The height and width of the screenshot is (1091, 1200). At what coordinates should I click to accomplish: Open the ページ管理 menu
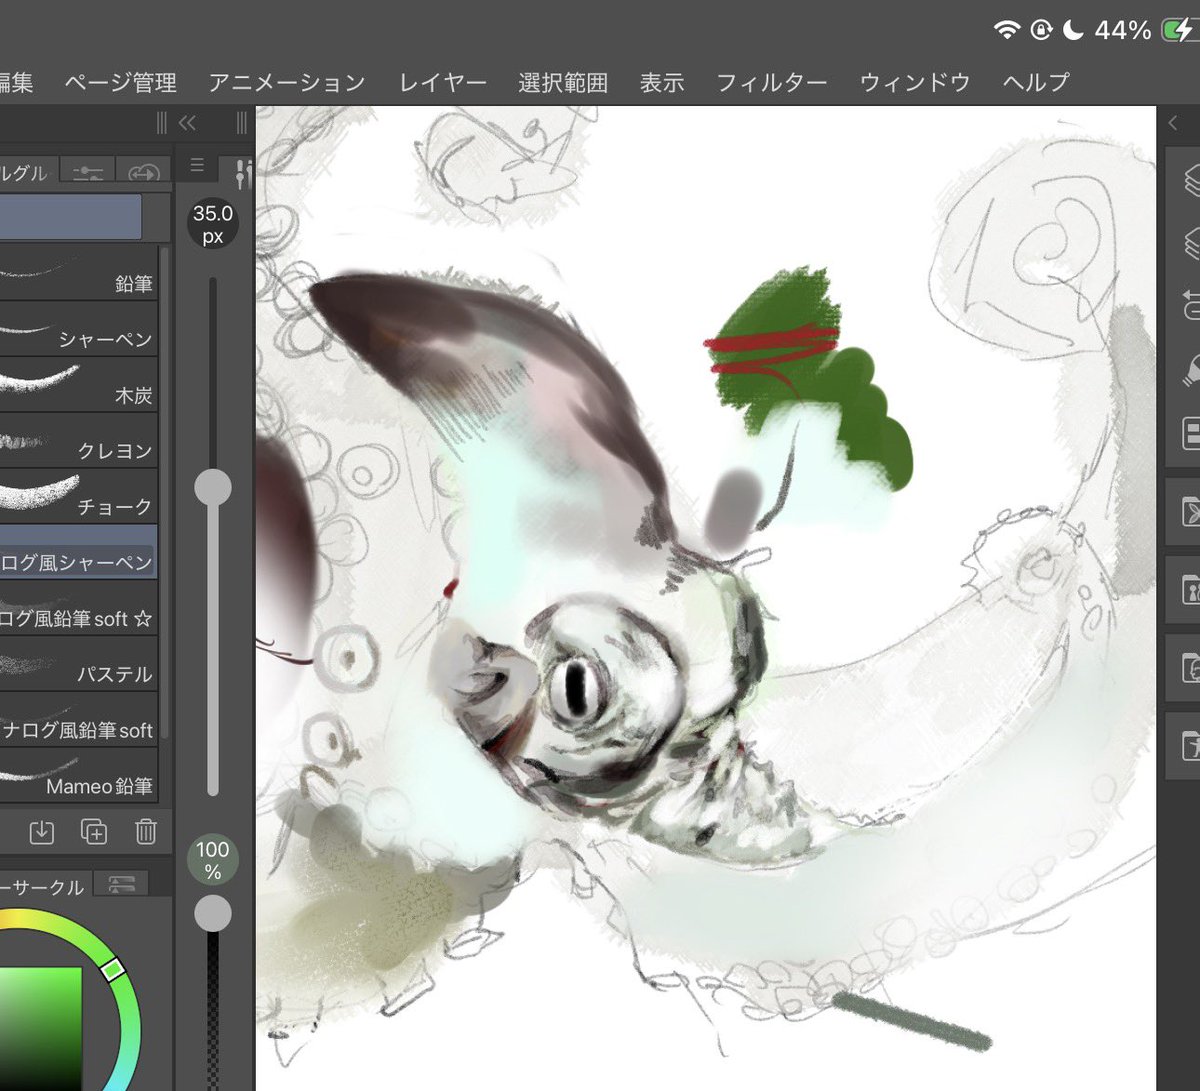(120, 82)
